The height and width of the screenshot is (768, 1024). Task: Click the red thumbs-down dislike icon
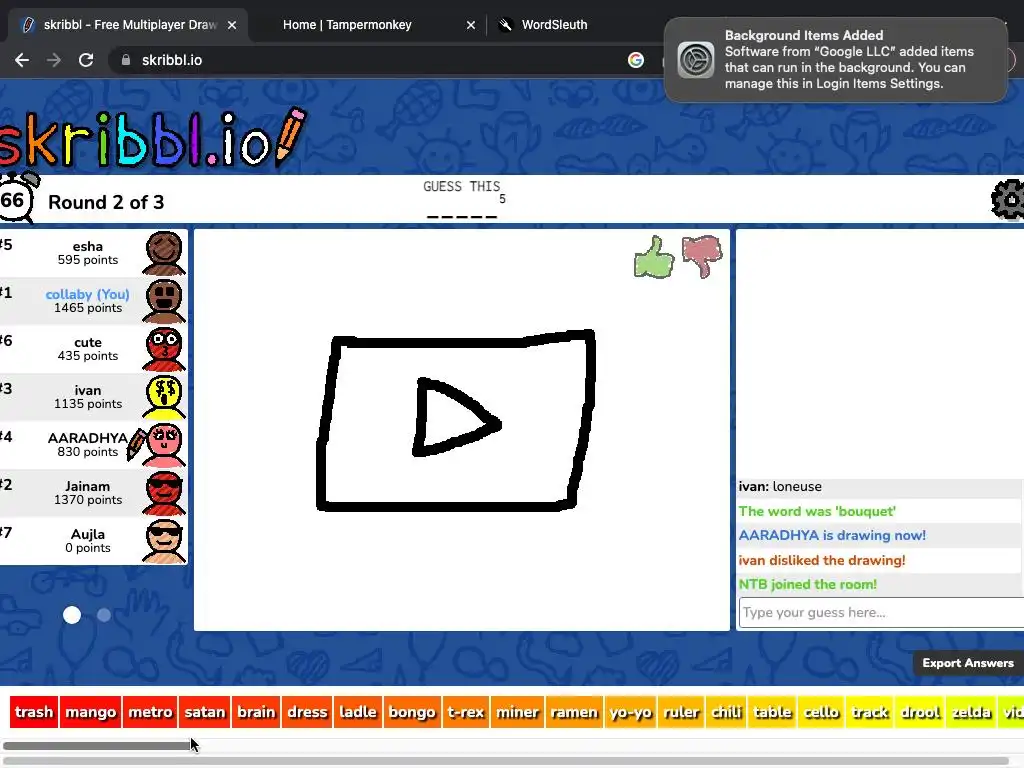point(702,256)
